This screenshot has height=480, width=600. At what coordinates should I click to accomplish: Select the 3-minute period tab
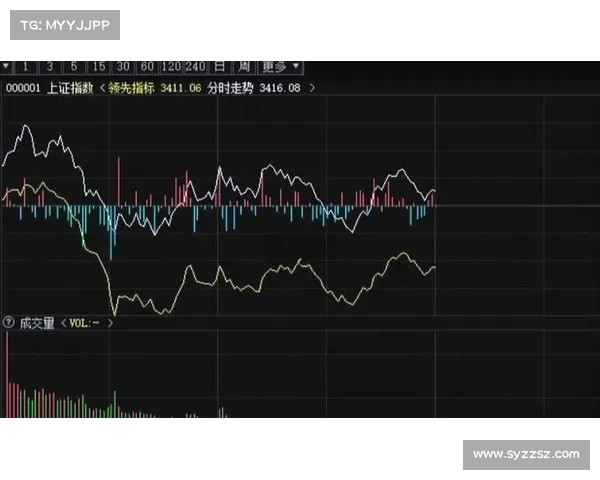pos(50,67)
